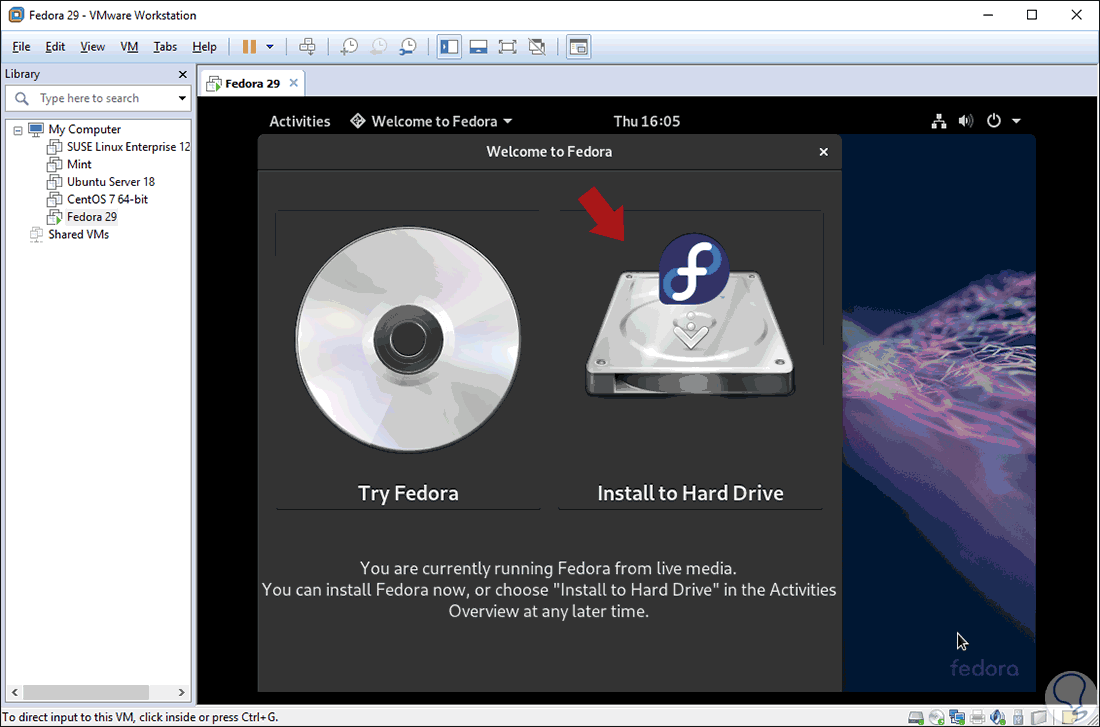
Task: Open the Snapshot Manager
Action: pos(408,46)
